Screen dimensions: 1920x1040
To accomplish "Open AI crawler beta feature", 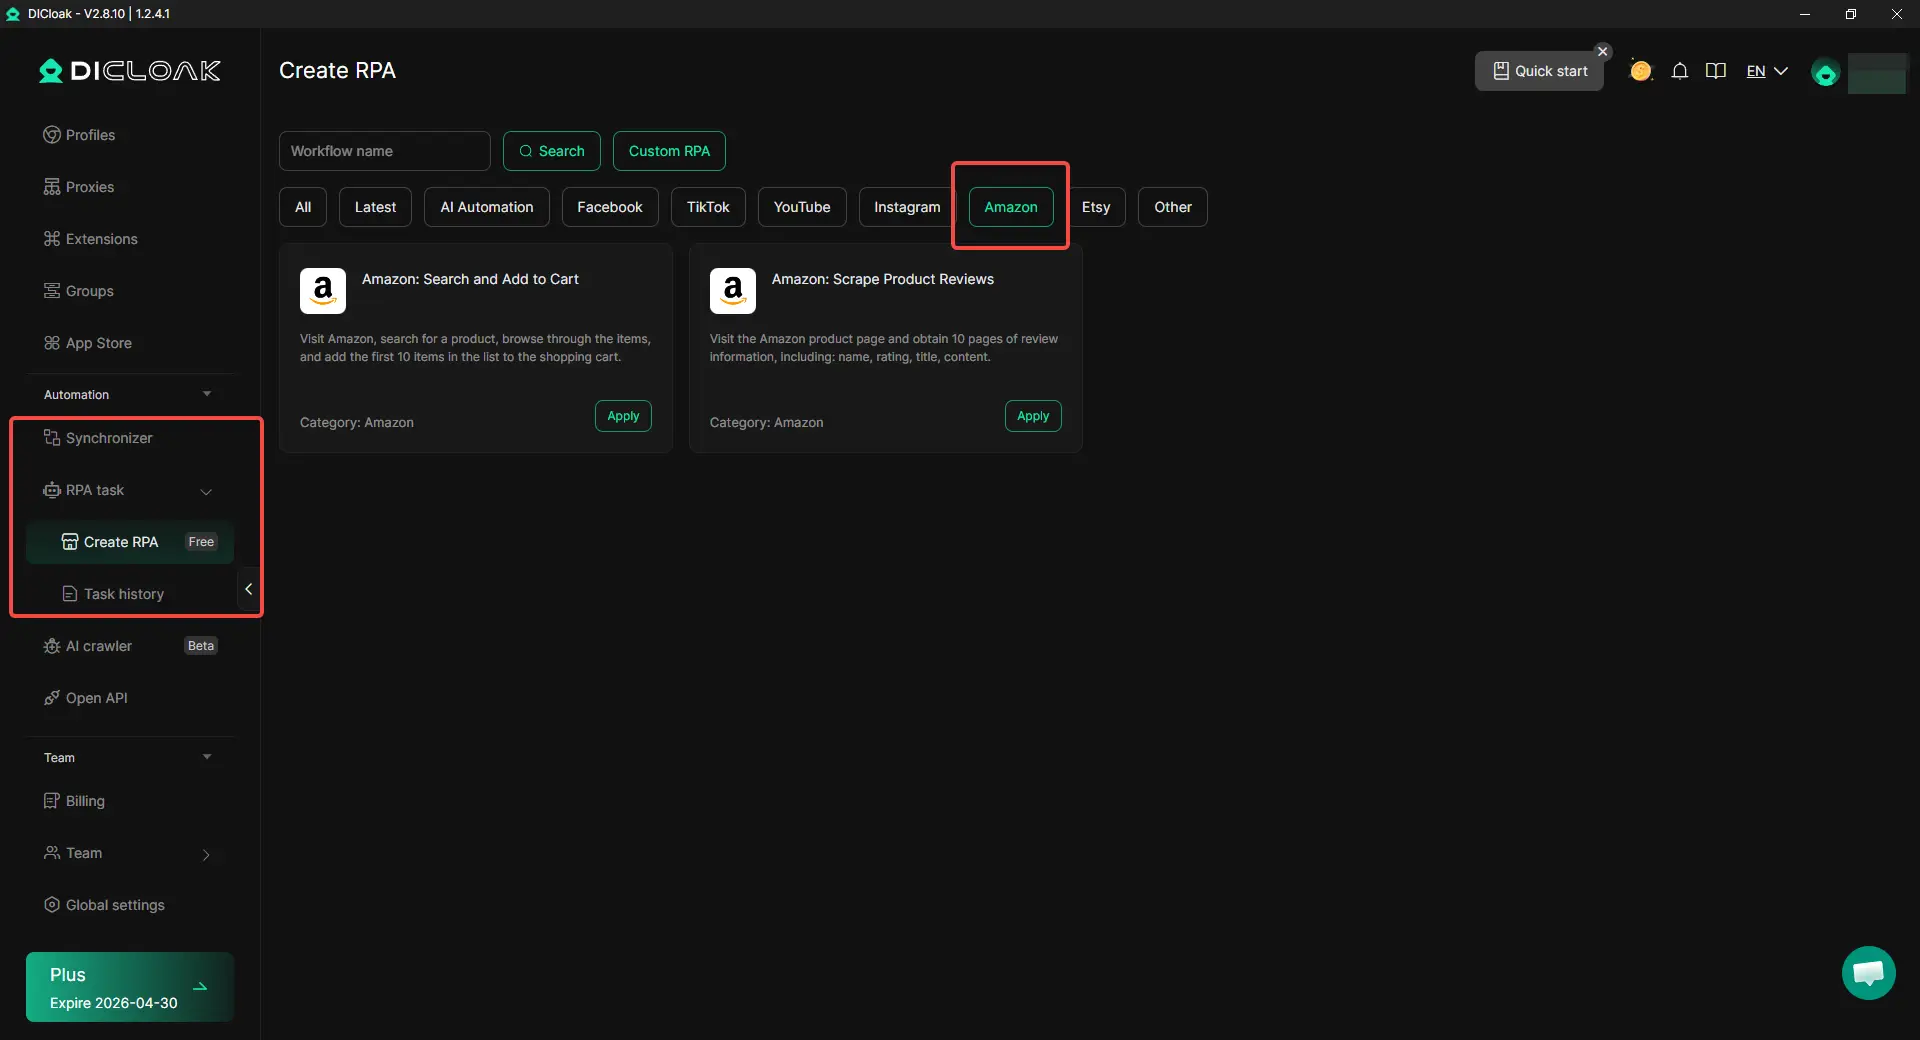I will point(98,646).
